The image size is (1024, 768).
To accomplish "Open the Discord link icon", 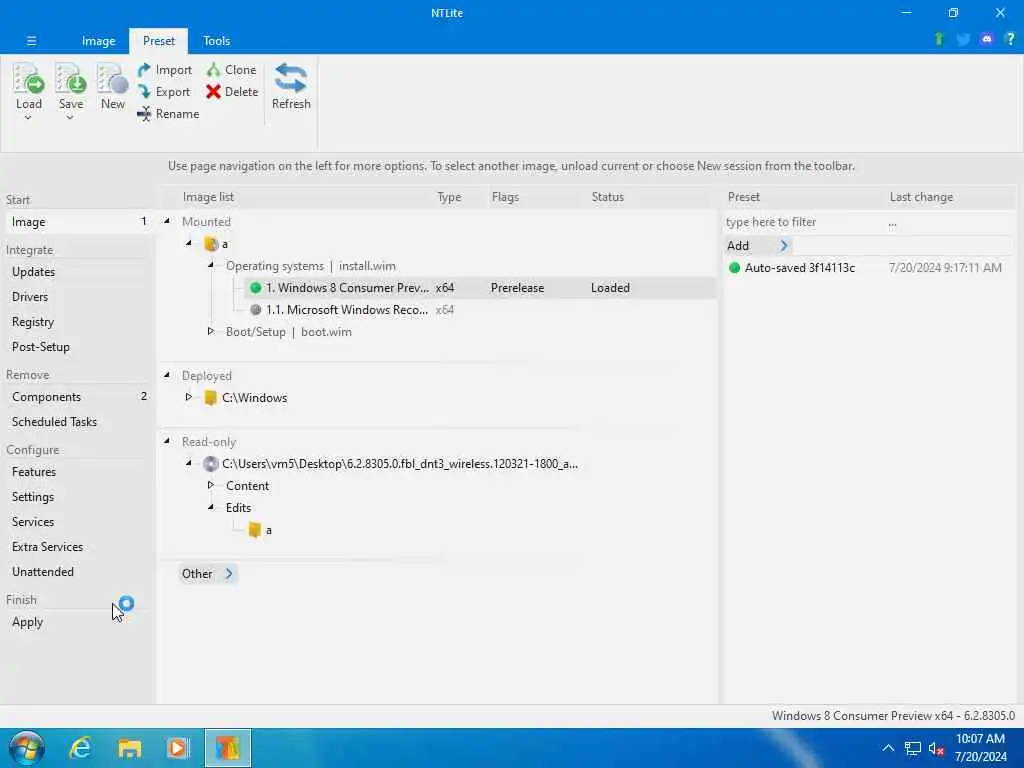I will pos(987,39).
